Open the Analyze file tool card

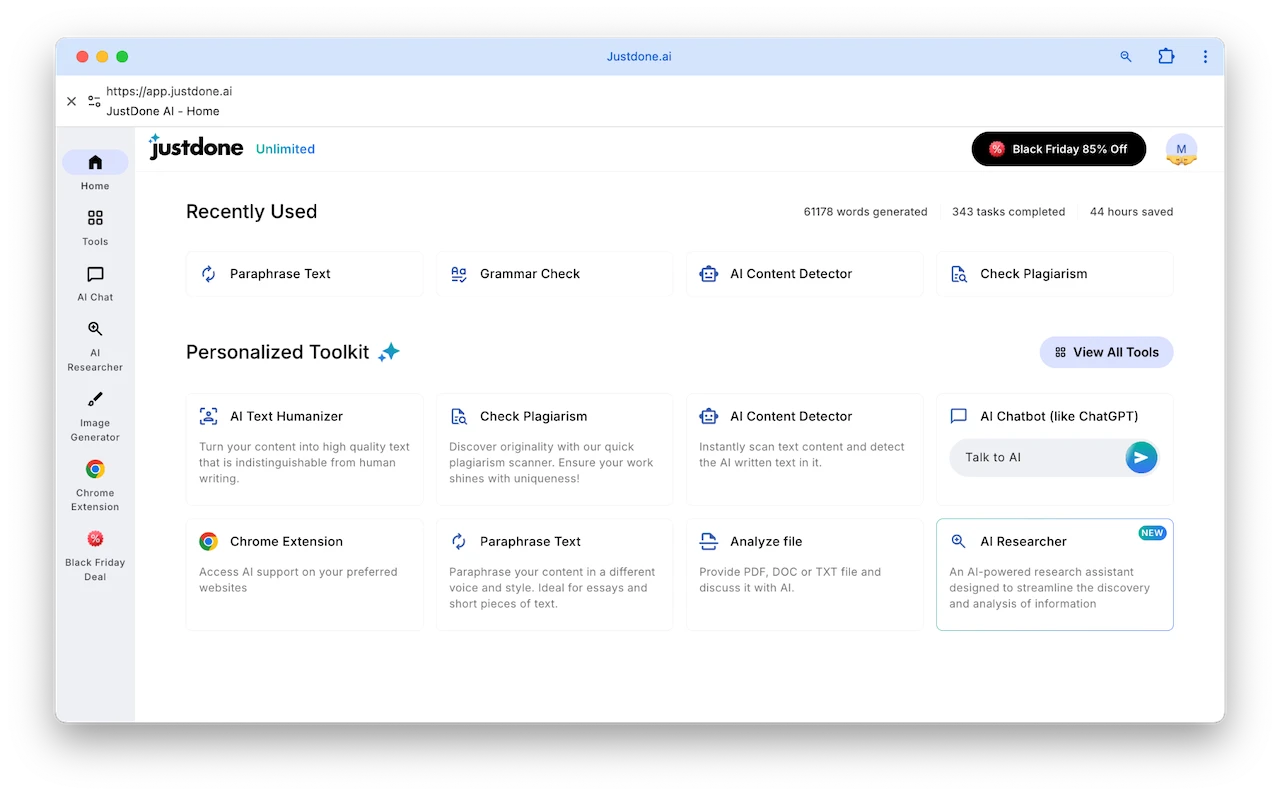pos(804,574)
